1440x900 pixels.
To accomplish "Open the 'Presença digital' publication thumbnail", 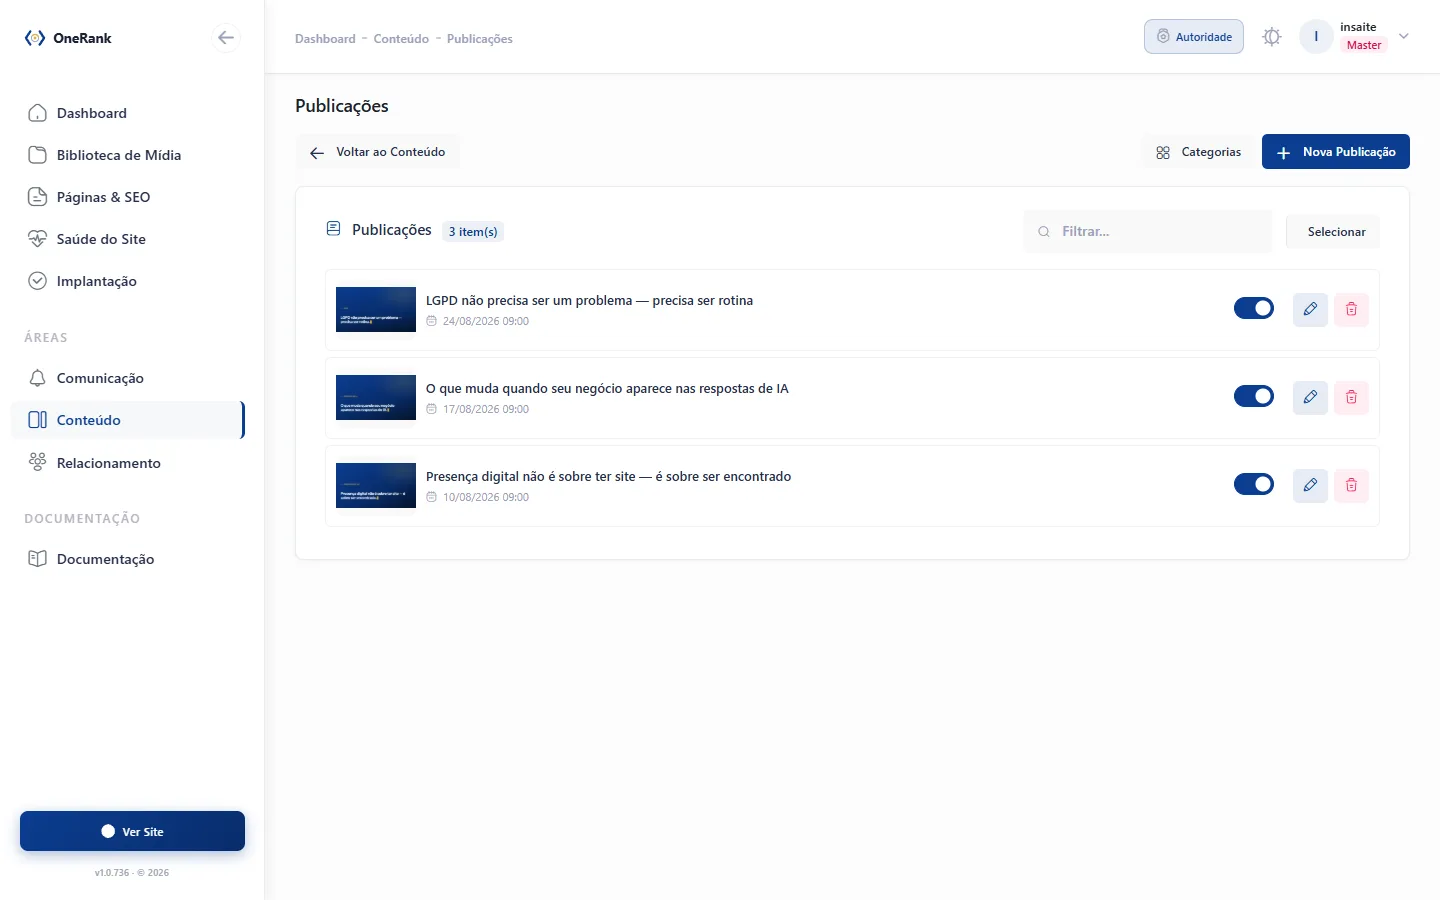I will pyautogui.click(x=376, y=486).
